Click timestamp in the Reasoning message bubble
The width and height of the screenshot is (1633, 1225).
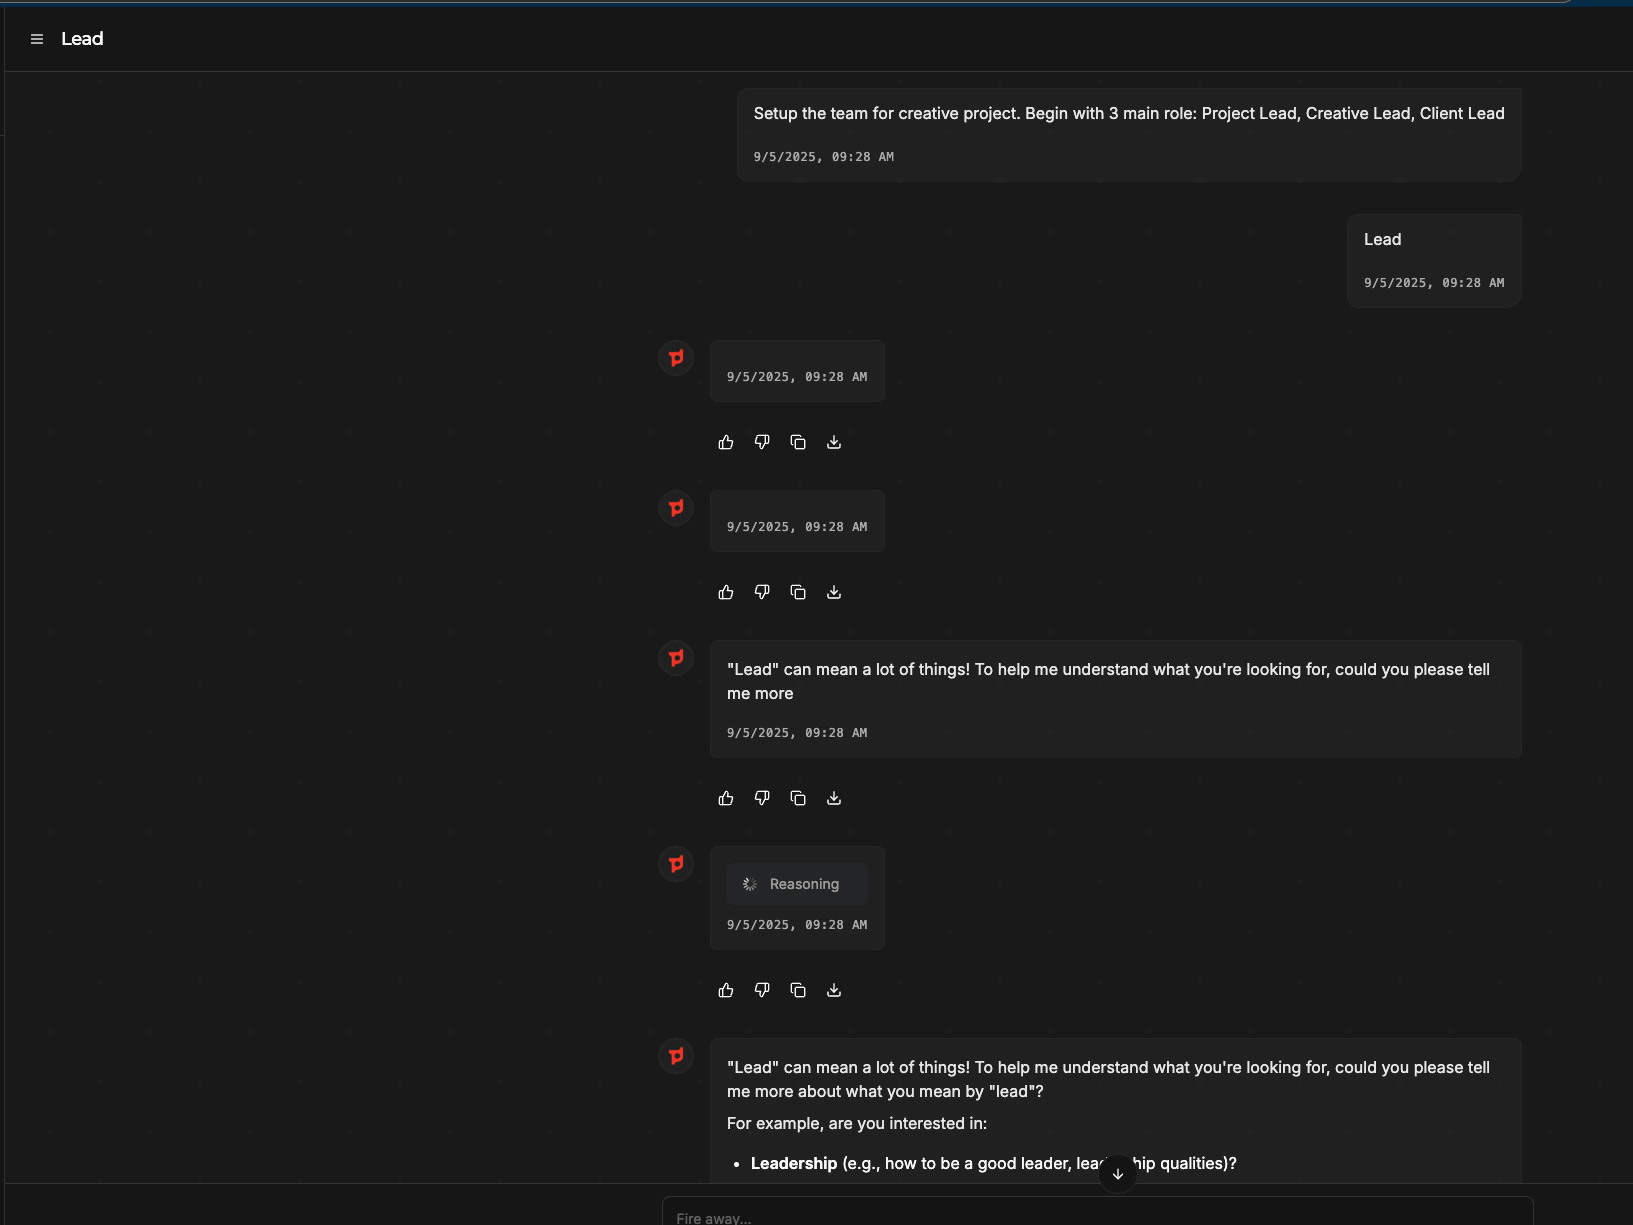797,925
